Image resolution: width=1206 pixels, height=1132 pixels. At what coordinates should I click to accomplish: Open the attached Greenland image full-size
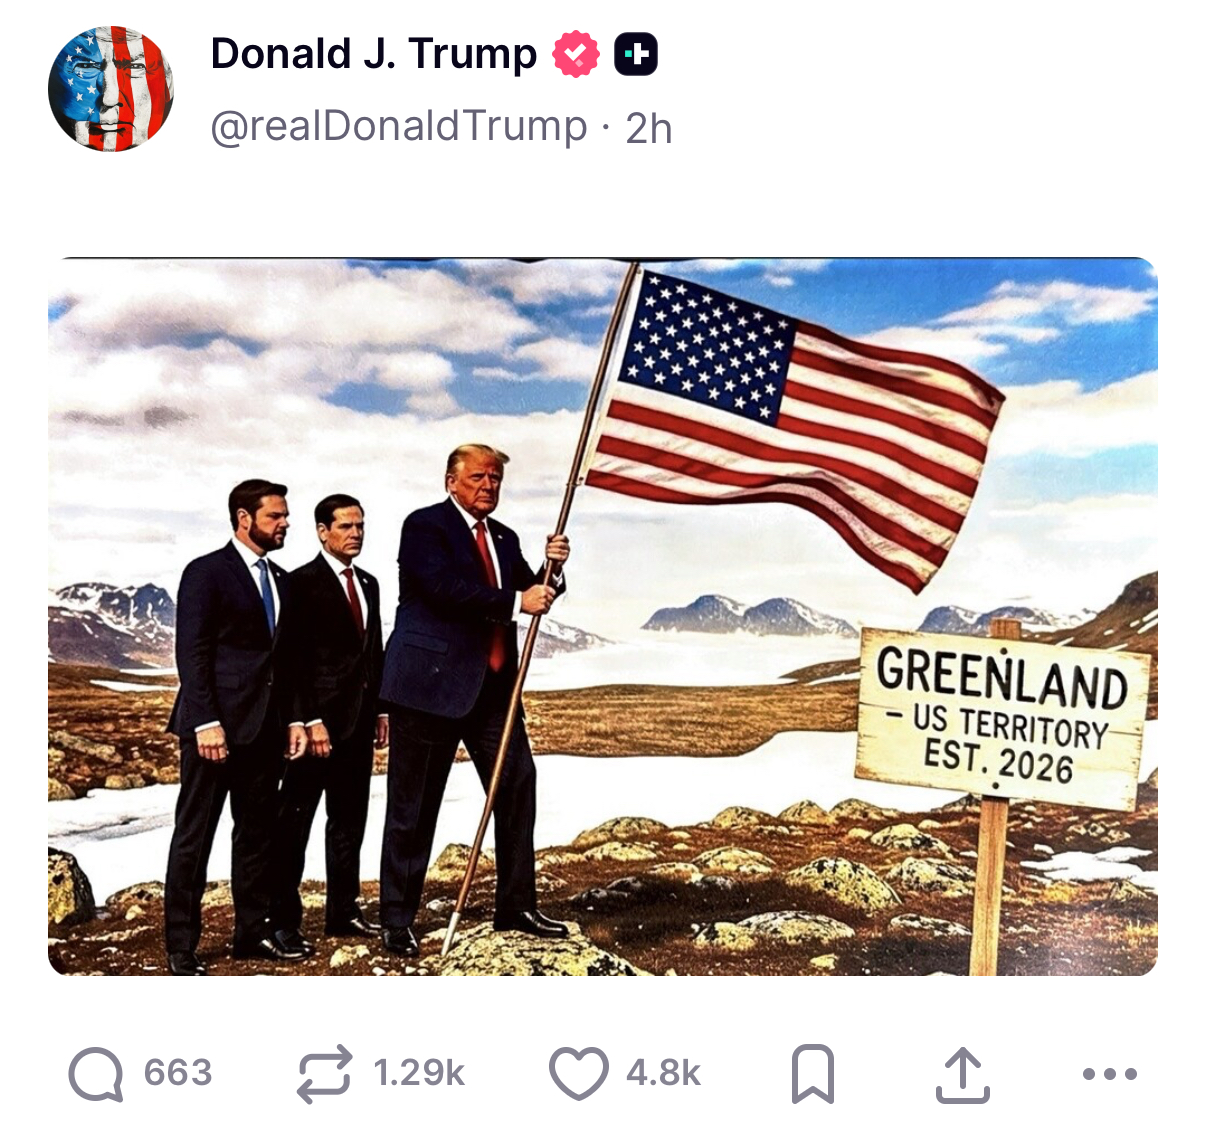603,617
